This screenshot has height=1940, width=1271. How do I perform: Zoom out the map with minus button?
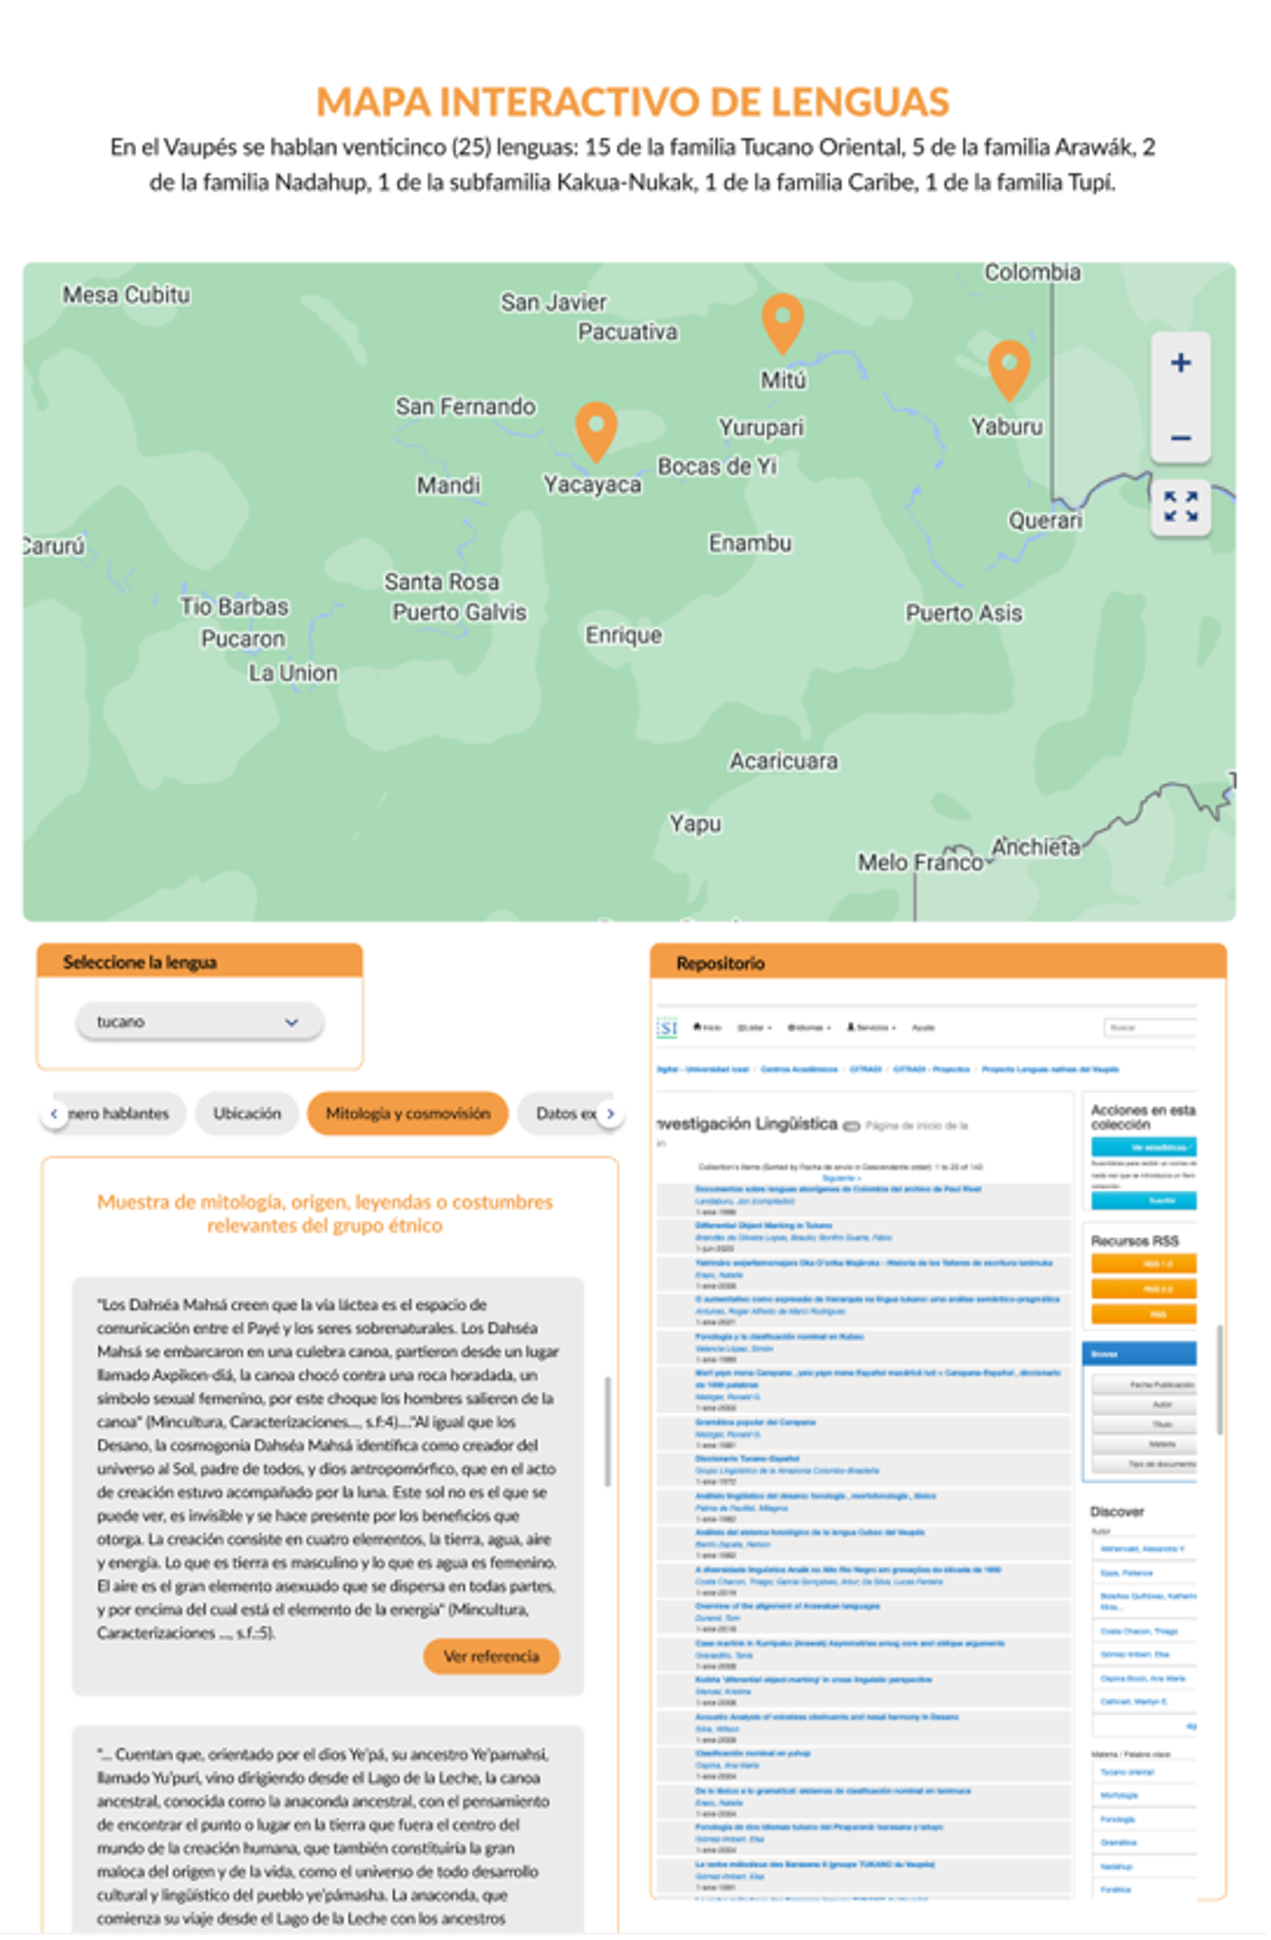[x=1180, y=438]
